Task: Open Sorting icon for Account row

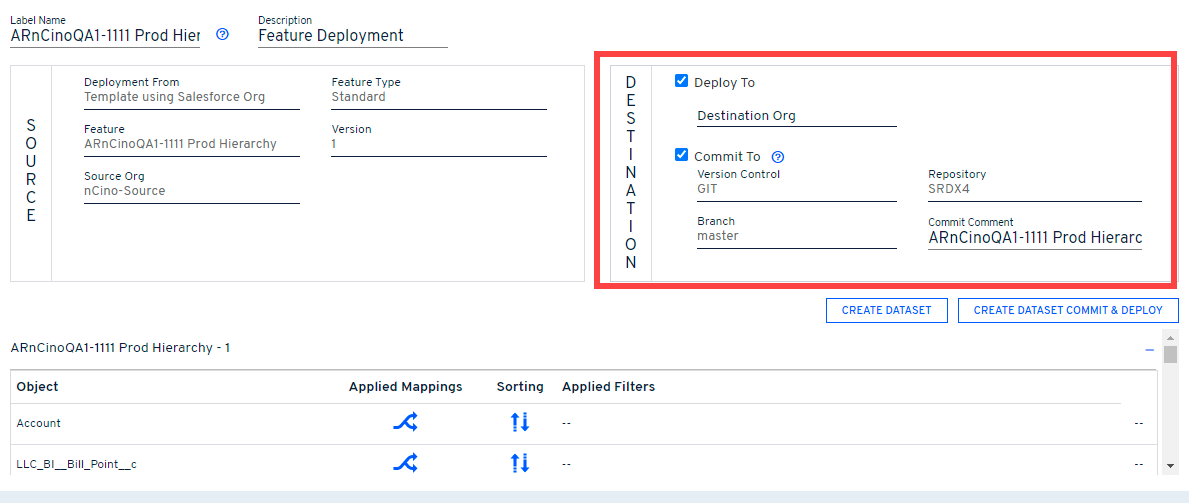Action: (520, 423)
